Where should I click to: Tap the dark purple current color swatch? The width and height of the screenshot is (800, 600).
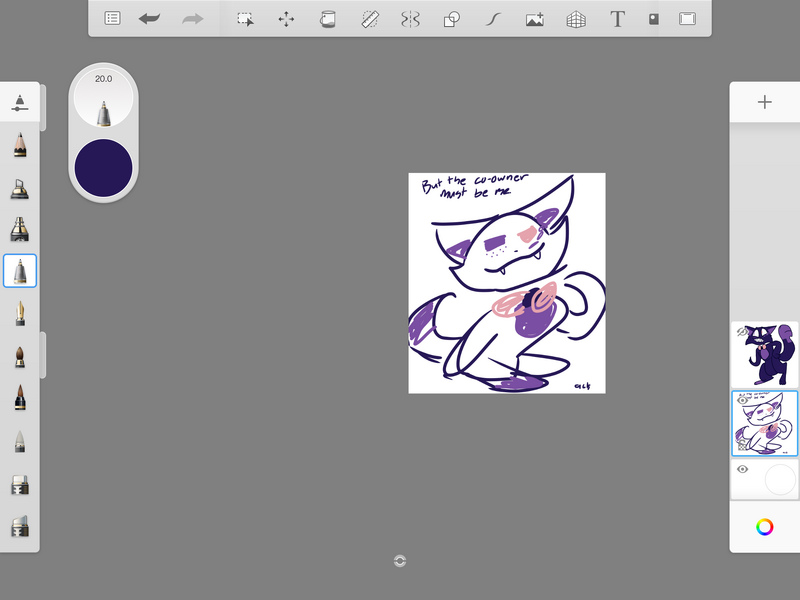(x=103, y=167)
